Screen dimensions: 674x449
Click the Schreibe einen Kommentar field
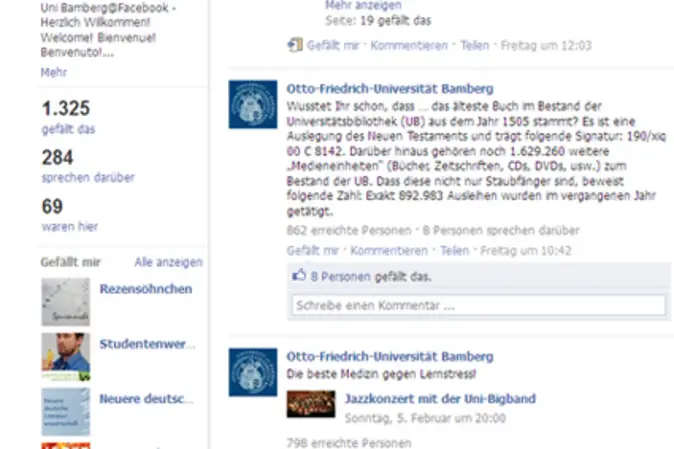[x=479, y=305]
